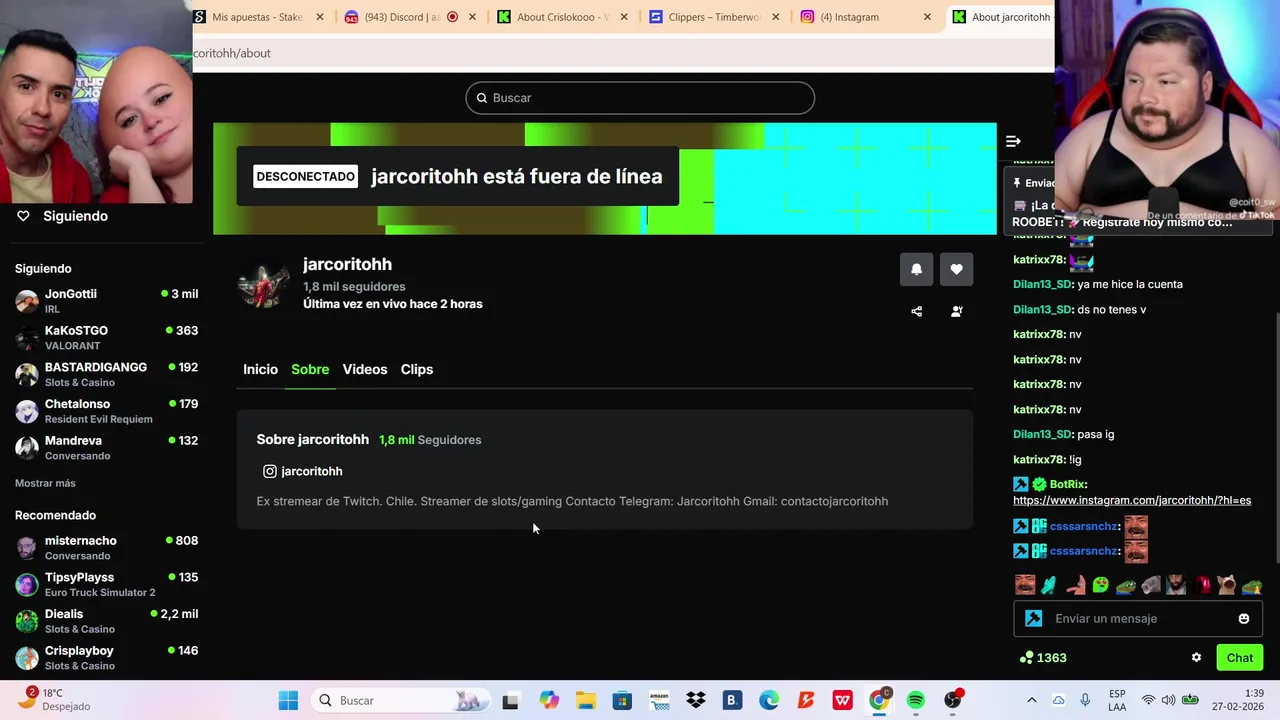Click the share icon below the bell
Viewport: 1280px width, 720px height.
coord(916,311)
